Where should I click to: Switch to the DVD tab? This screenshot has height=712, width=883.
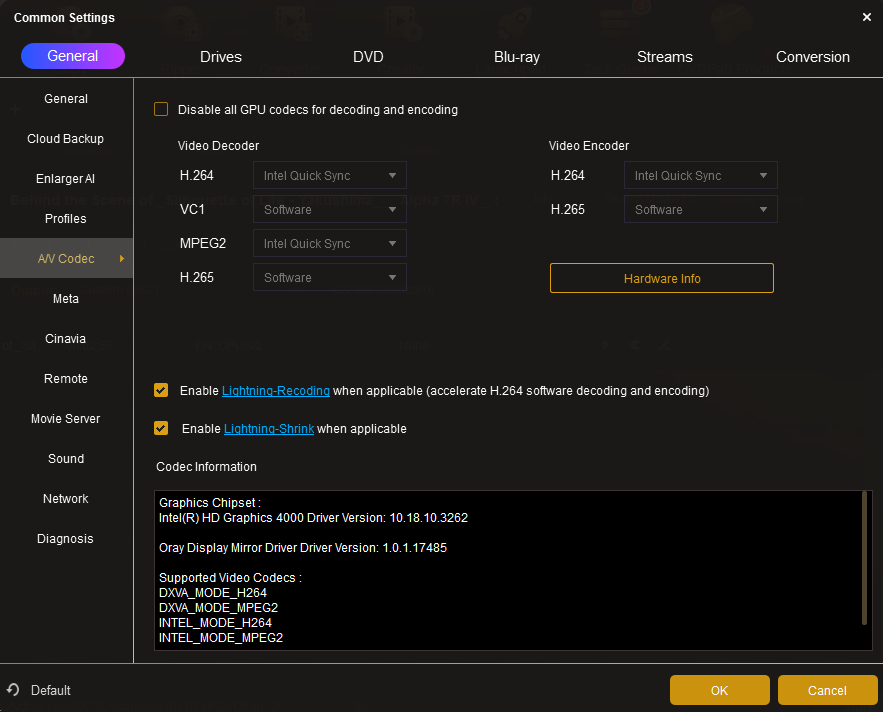point(368,57)
